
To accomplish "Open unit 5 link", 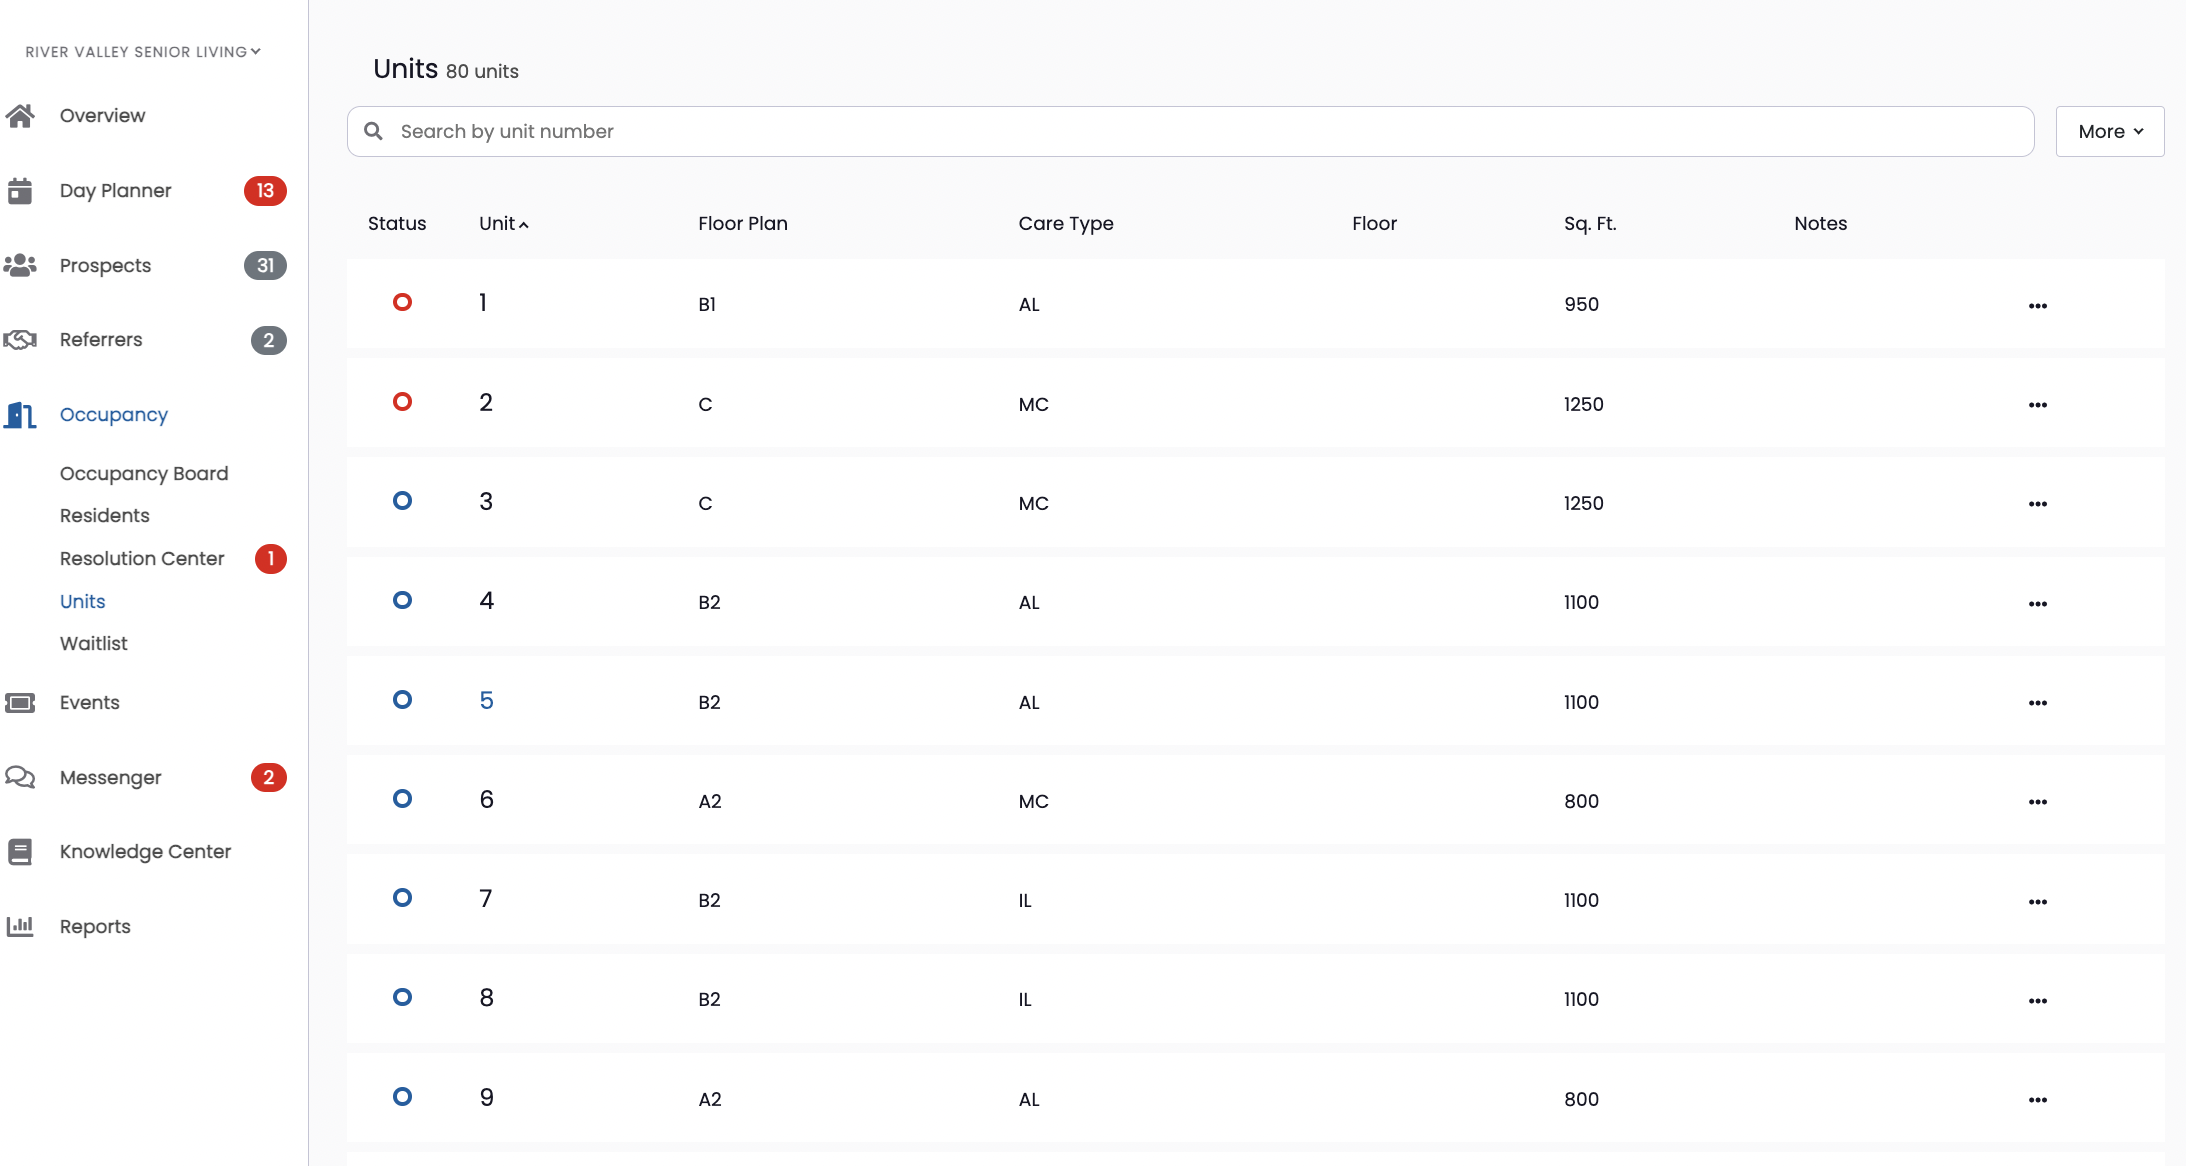I will click(486, 701).
